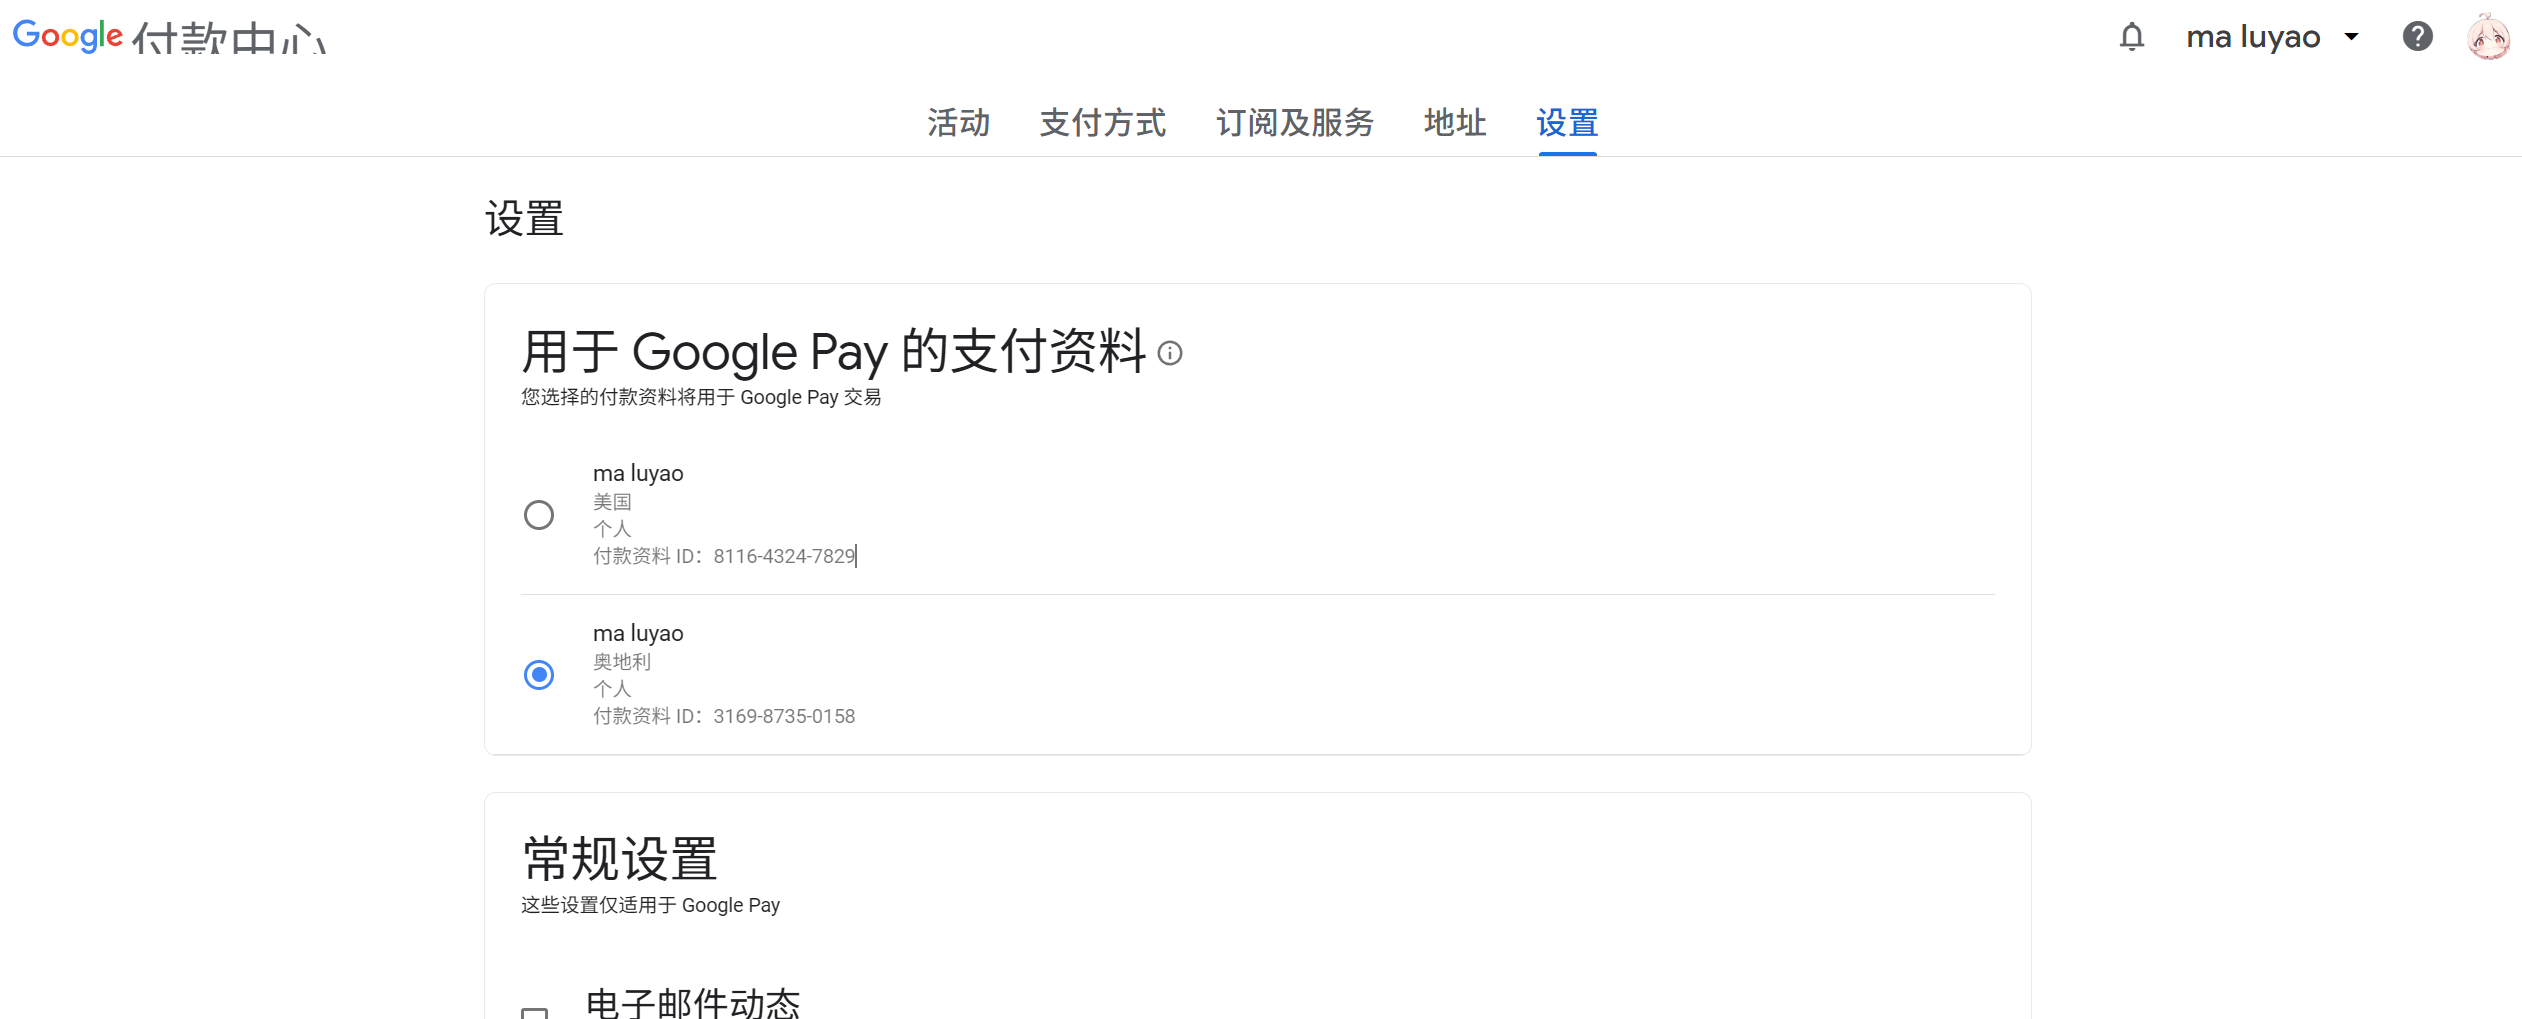Click the 常规设置 section heading
2522x1019 pixels.
[620, 858]
